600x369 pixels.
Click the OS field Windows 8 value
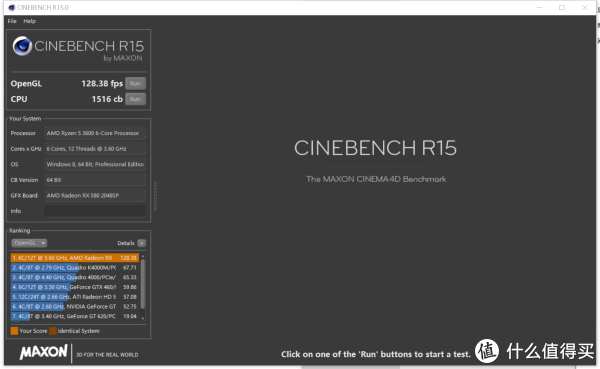(95, 164)
